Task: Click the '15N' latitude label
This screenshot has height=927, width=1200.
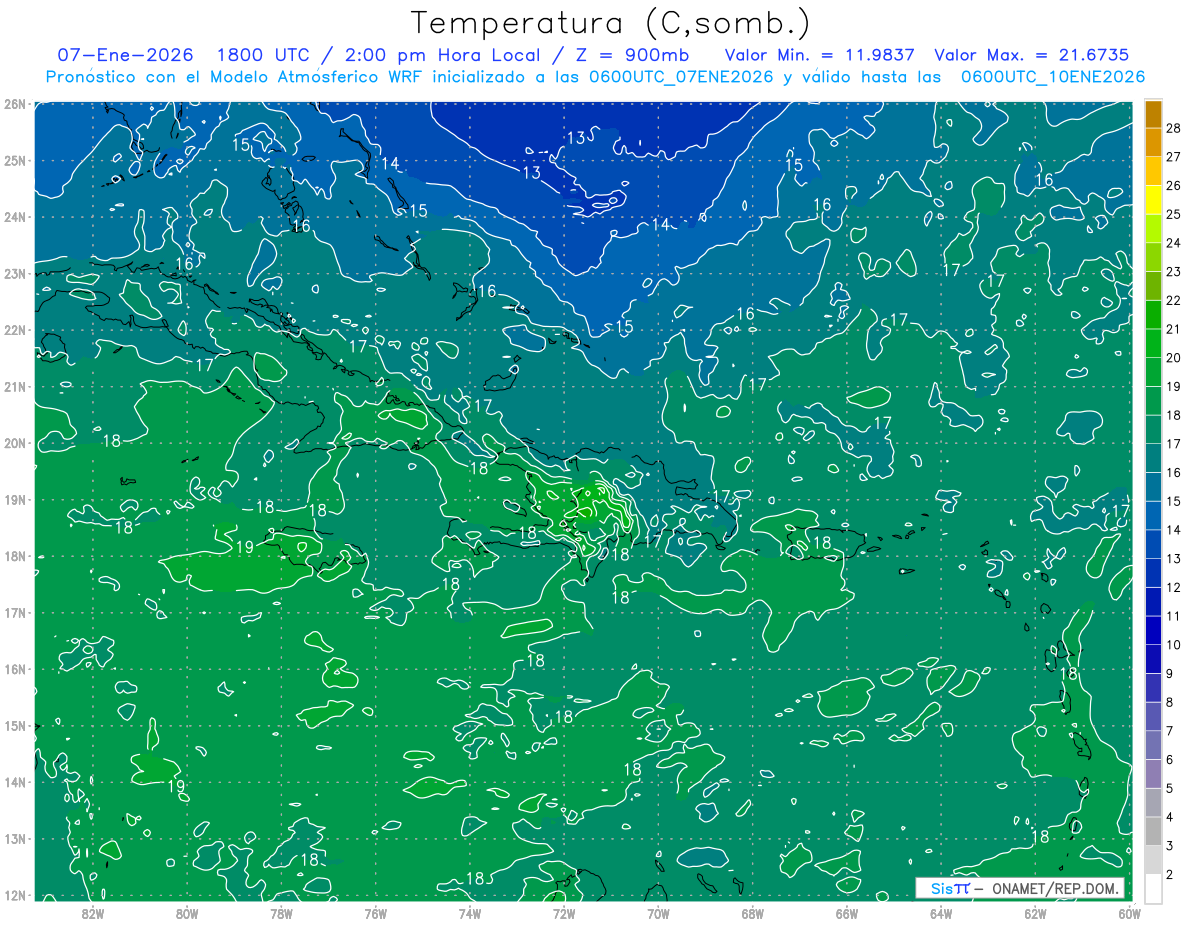Action: pyautogui.click(x=15, y=725)
